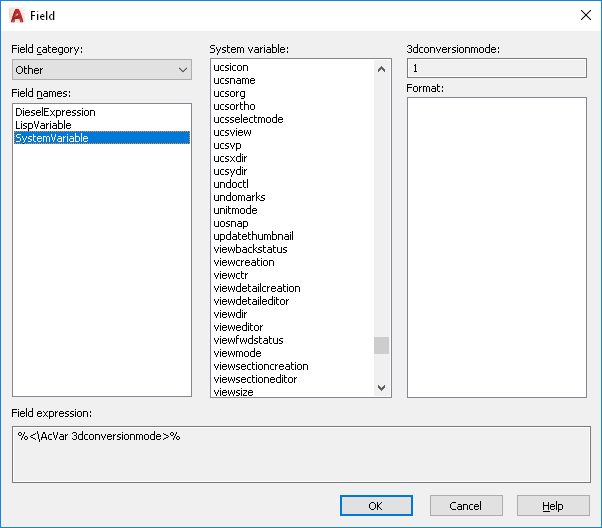Choose ucsicon system variable
Screen dimensions: 602x528
point(231,67)
